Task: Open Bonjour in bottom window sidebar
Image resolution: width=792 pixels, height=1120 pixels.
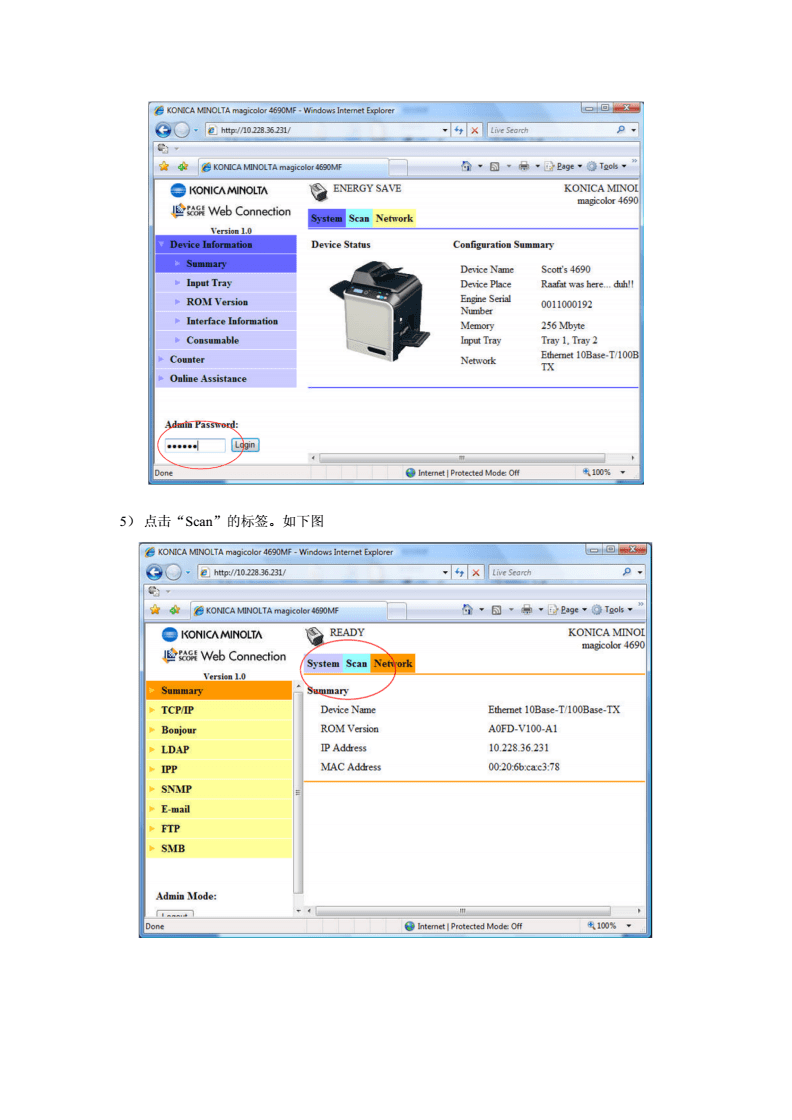Action: pos(219,730)
